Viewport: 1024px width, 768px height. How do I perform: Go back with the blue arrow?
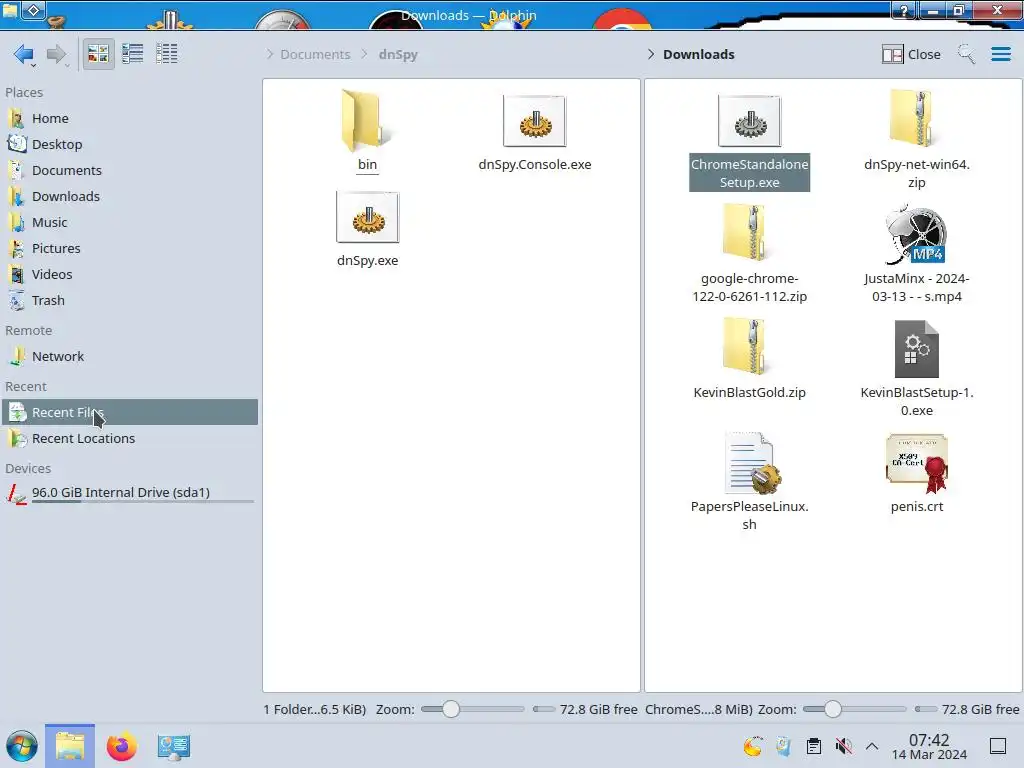pyautogui.click(x=24, y=54)
